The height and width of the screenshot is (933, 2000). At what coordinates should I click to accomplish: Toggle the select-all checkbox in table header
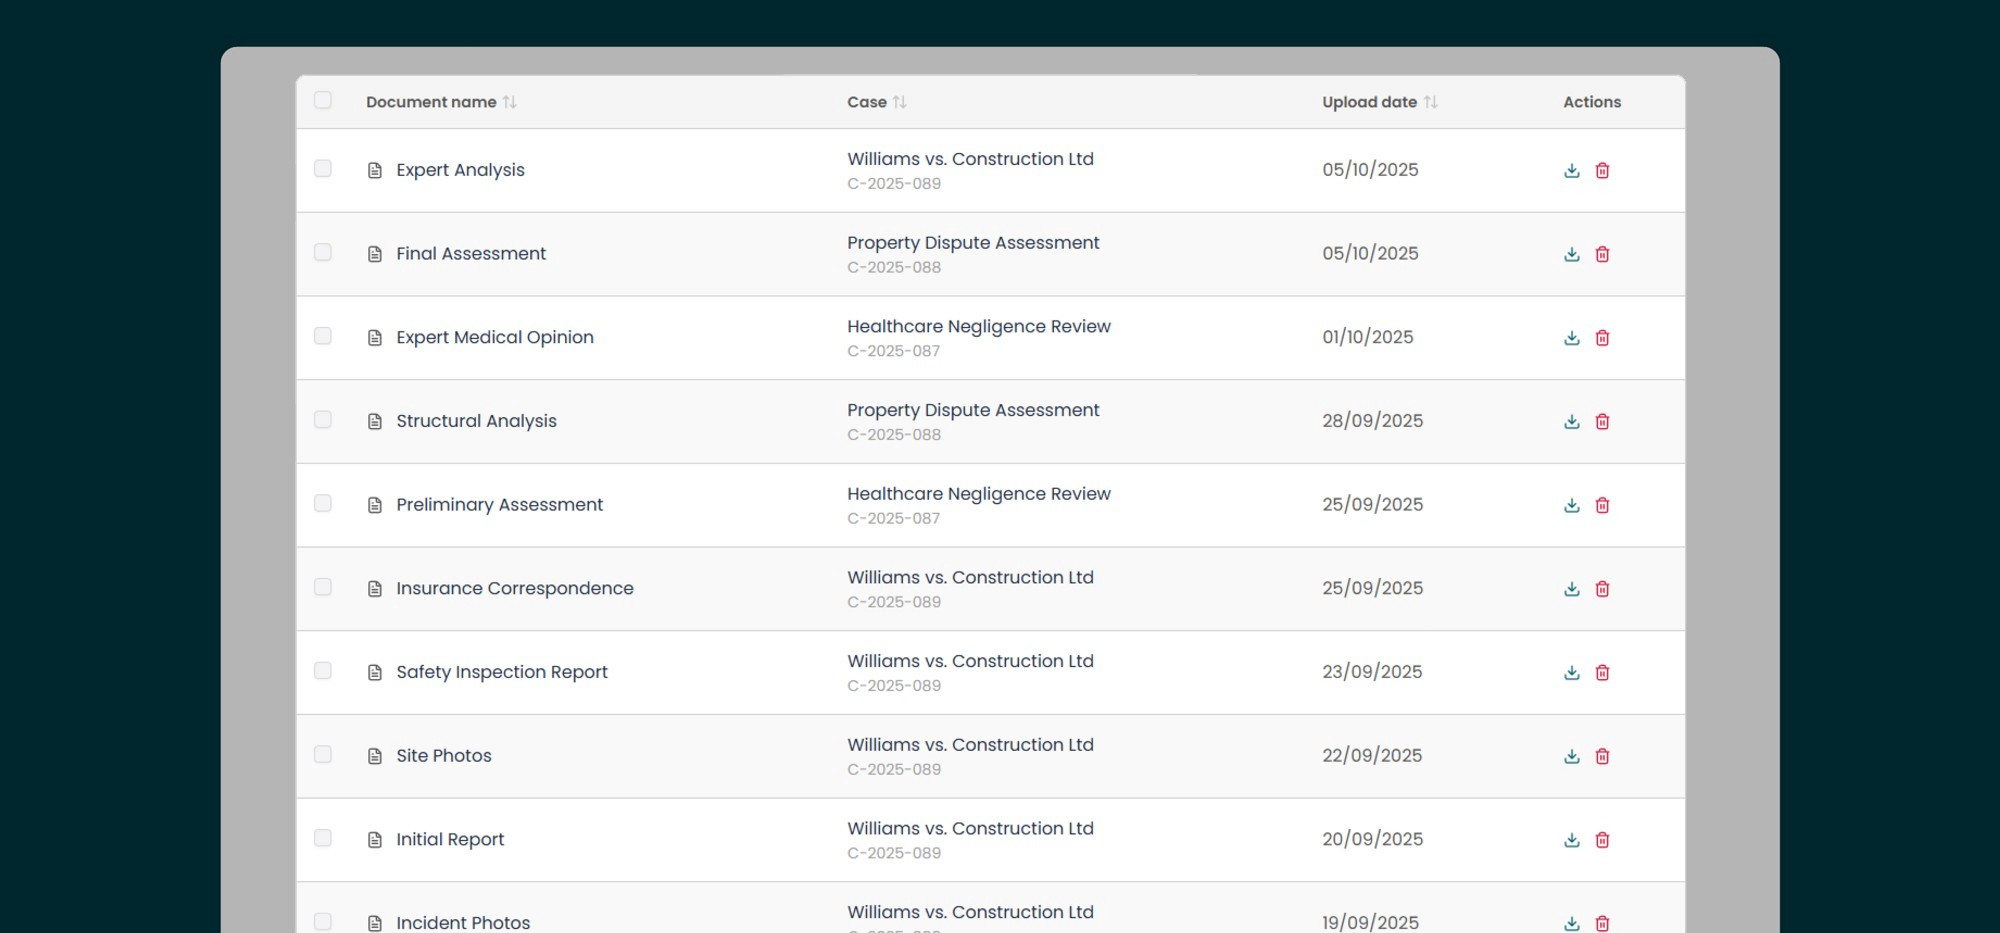[322, 100]
